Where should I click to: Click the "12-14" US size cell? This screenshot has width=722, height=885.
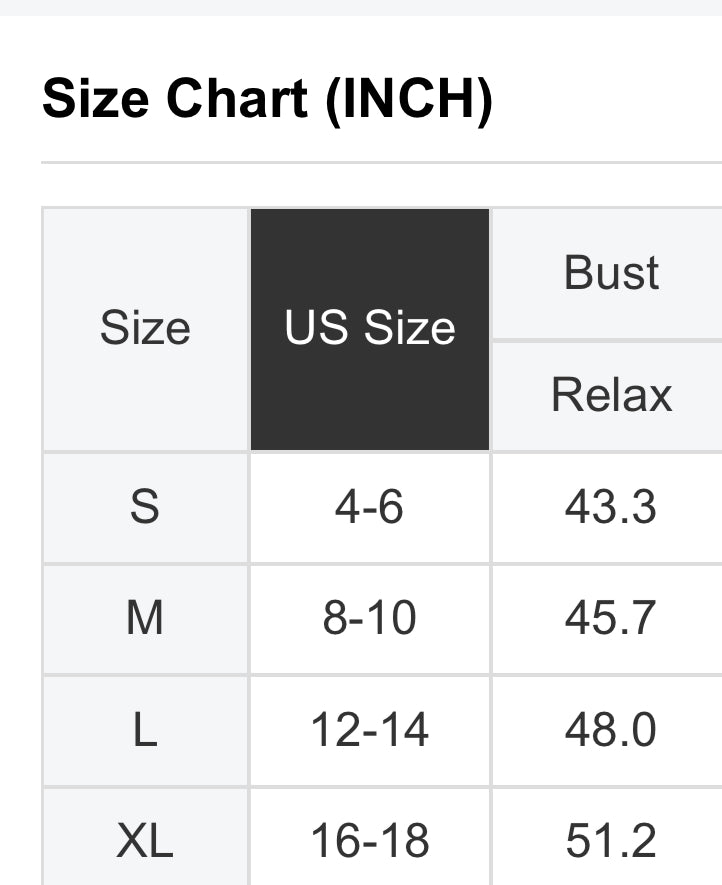[369, 730]
